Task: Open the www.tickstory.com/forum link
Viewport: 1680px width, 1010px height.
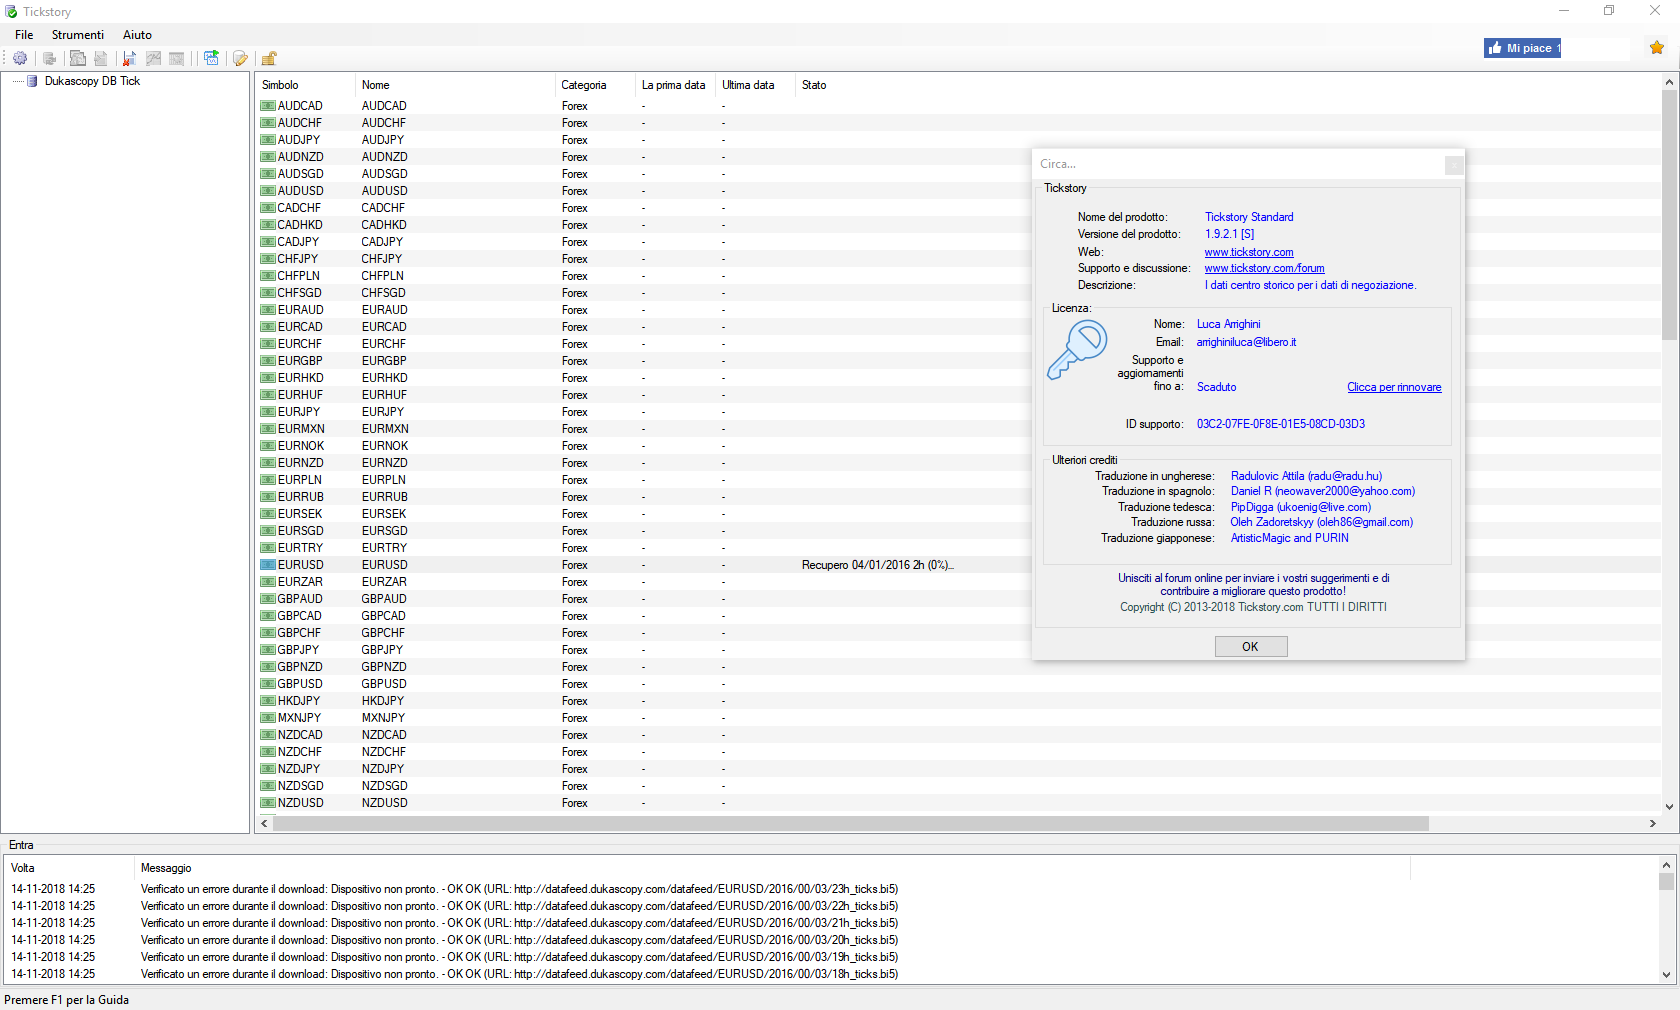Action: point(1264,268)
